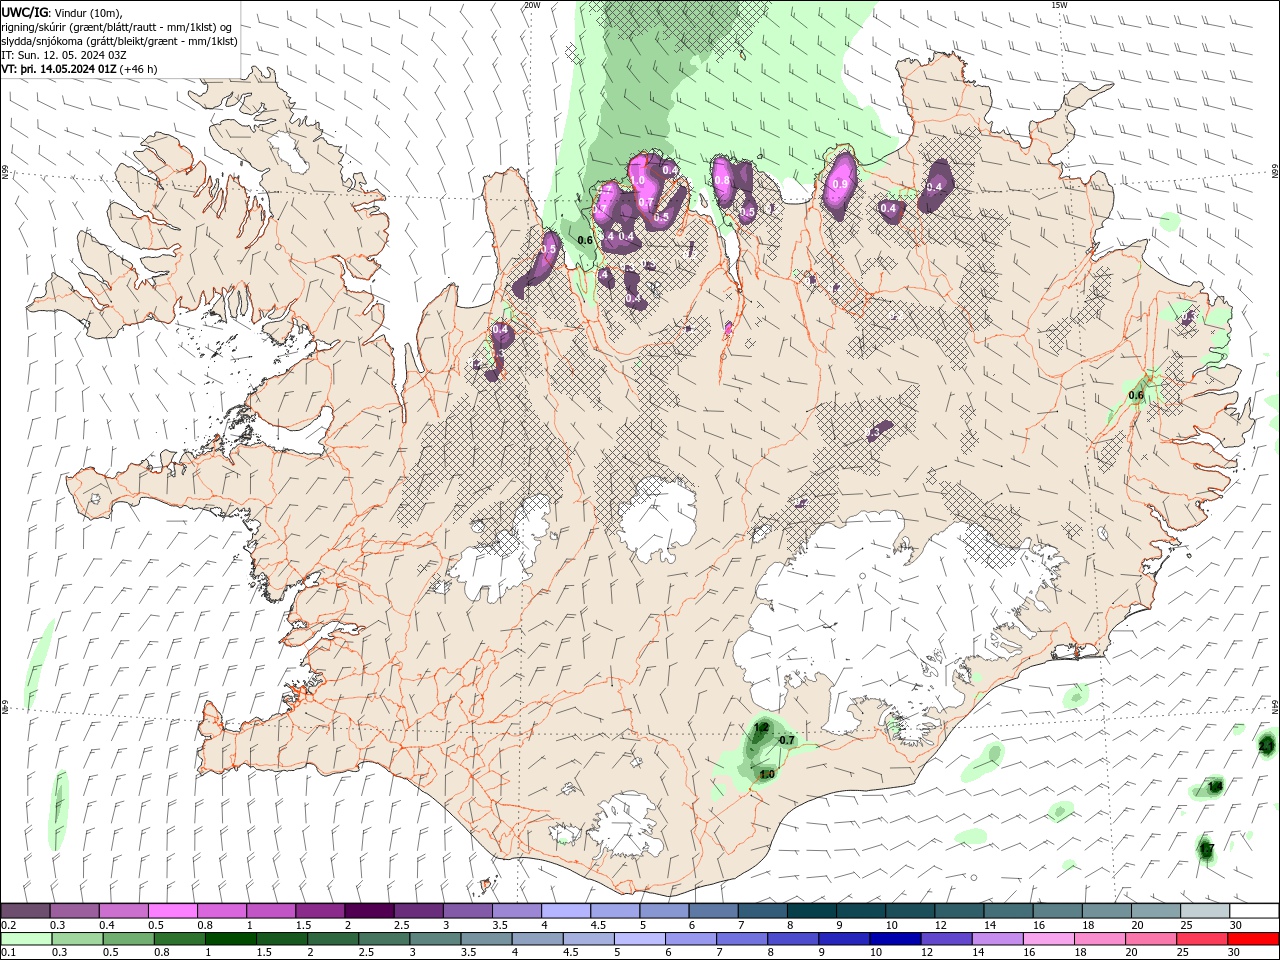Pick the violet 12 mm rain-scale swatch

click(x=945, y=939)
